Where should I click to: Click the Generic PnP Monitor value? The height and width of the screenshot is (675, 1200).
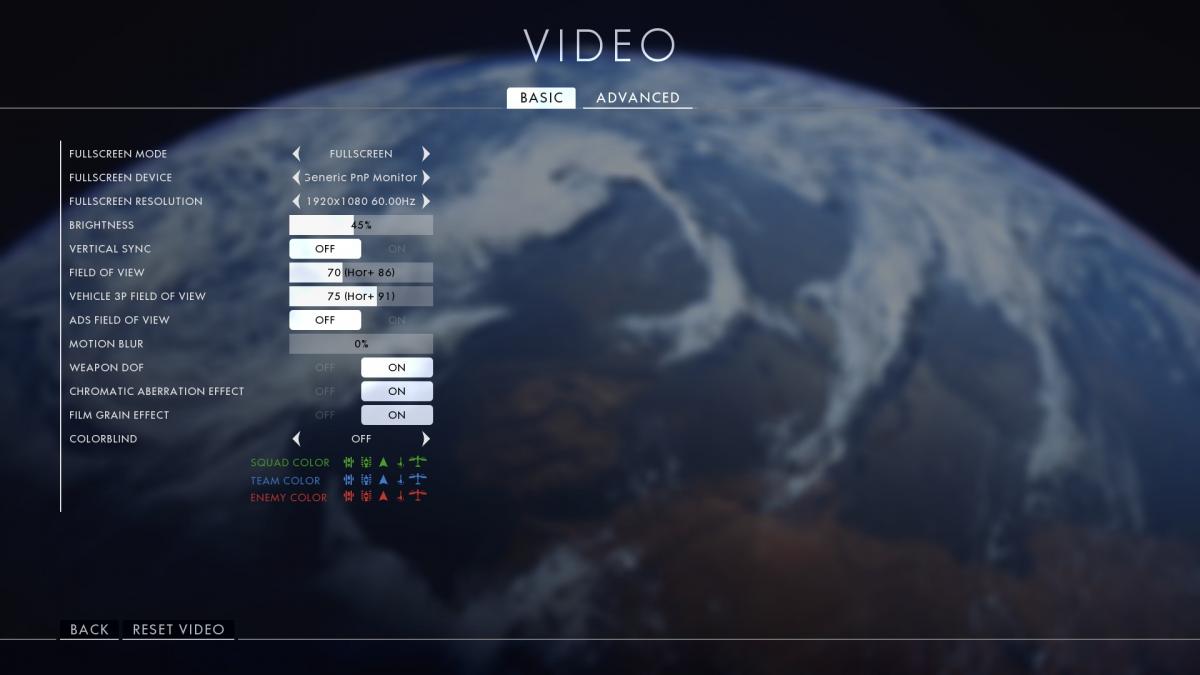tap(361, 178)
